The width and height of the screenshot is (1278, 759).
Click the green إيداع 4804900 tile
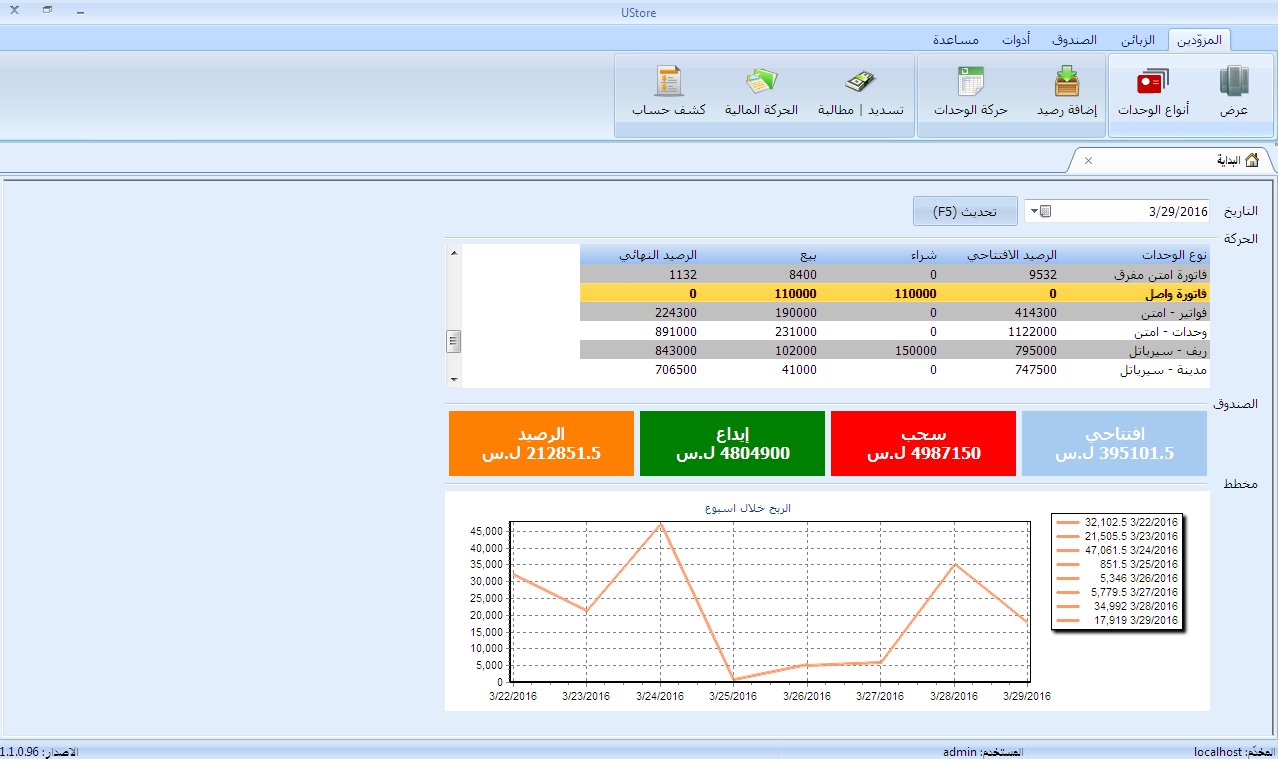click(x=732, y=443)
